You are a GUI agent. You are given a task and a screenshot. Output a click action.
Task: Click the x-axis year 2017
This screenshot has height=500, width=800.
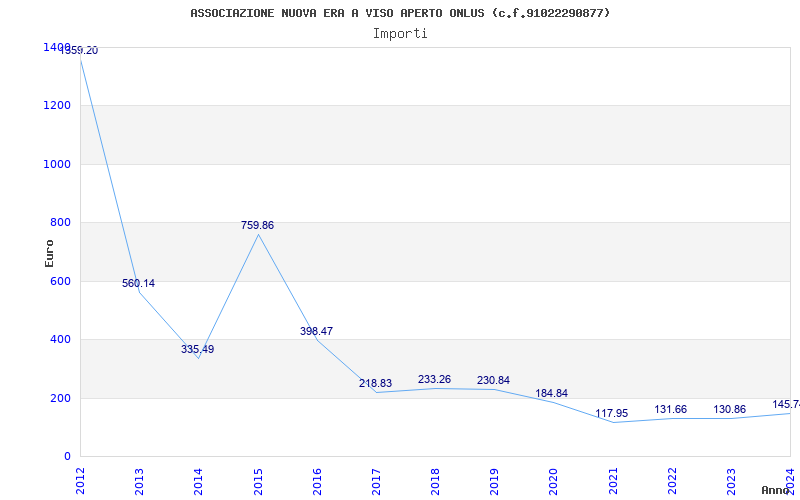376,482
